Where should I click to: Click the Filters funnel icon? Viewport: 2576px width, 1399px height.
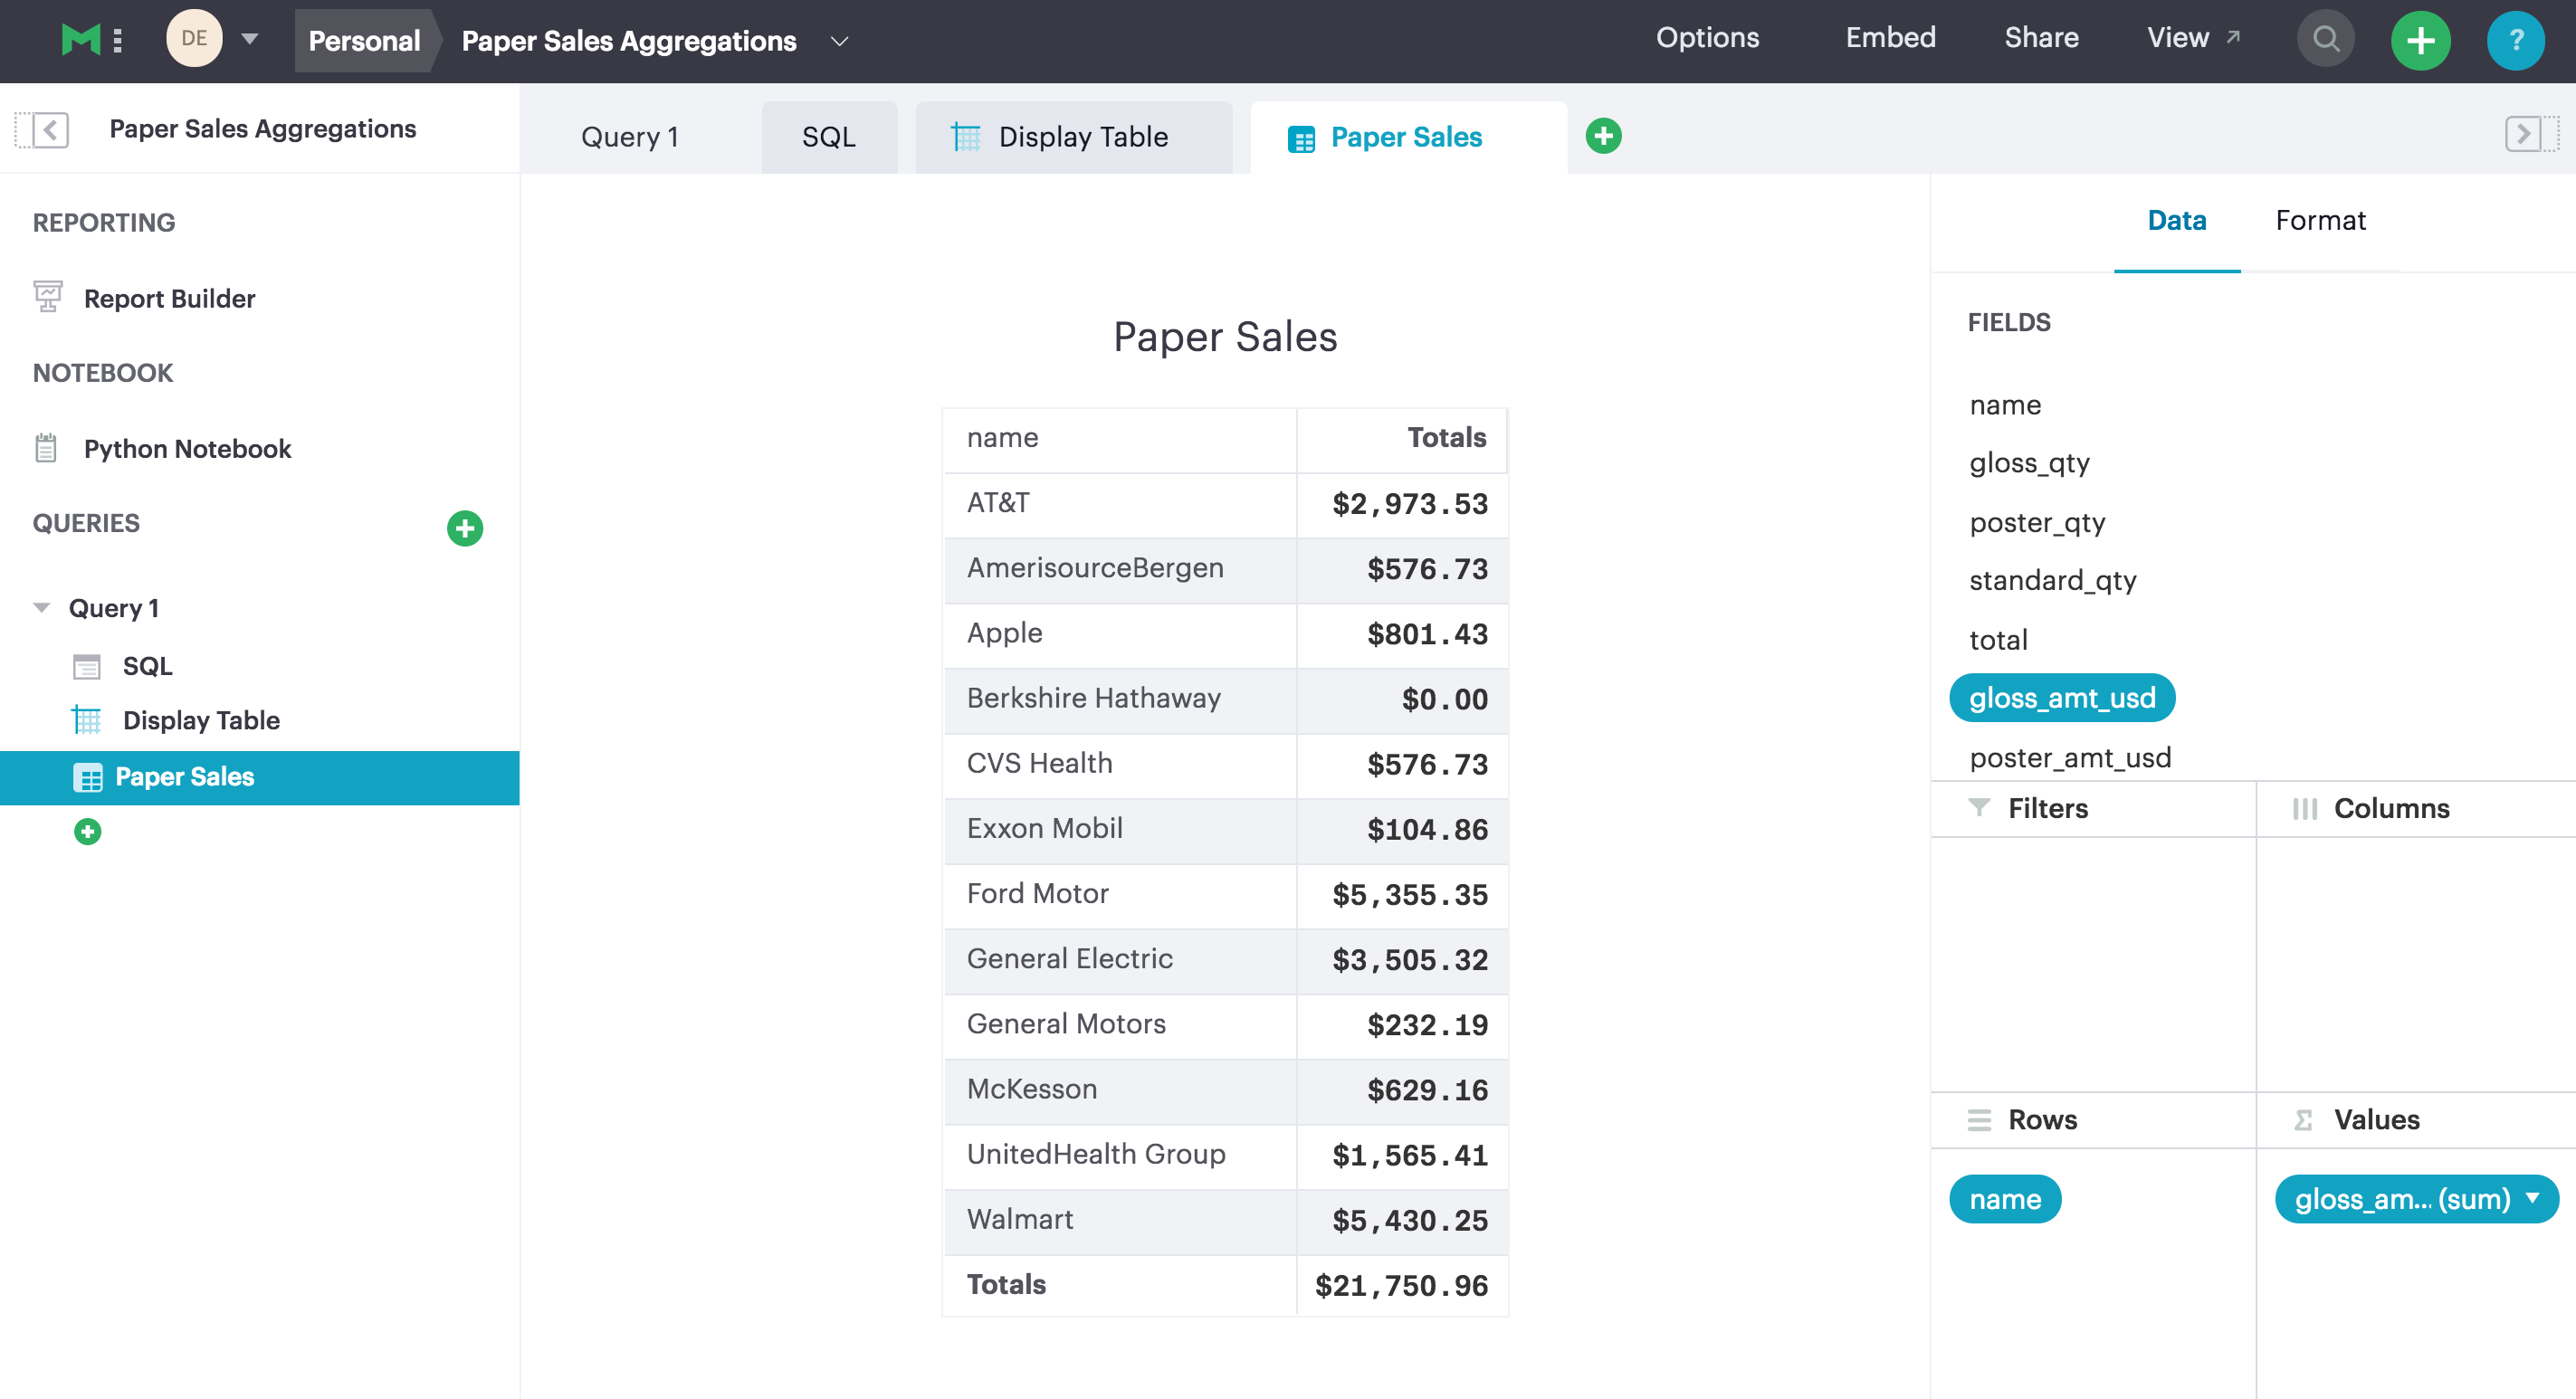1977,808
